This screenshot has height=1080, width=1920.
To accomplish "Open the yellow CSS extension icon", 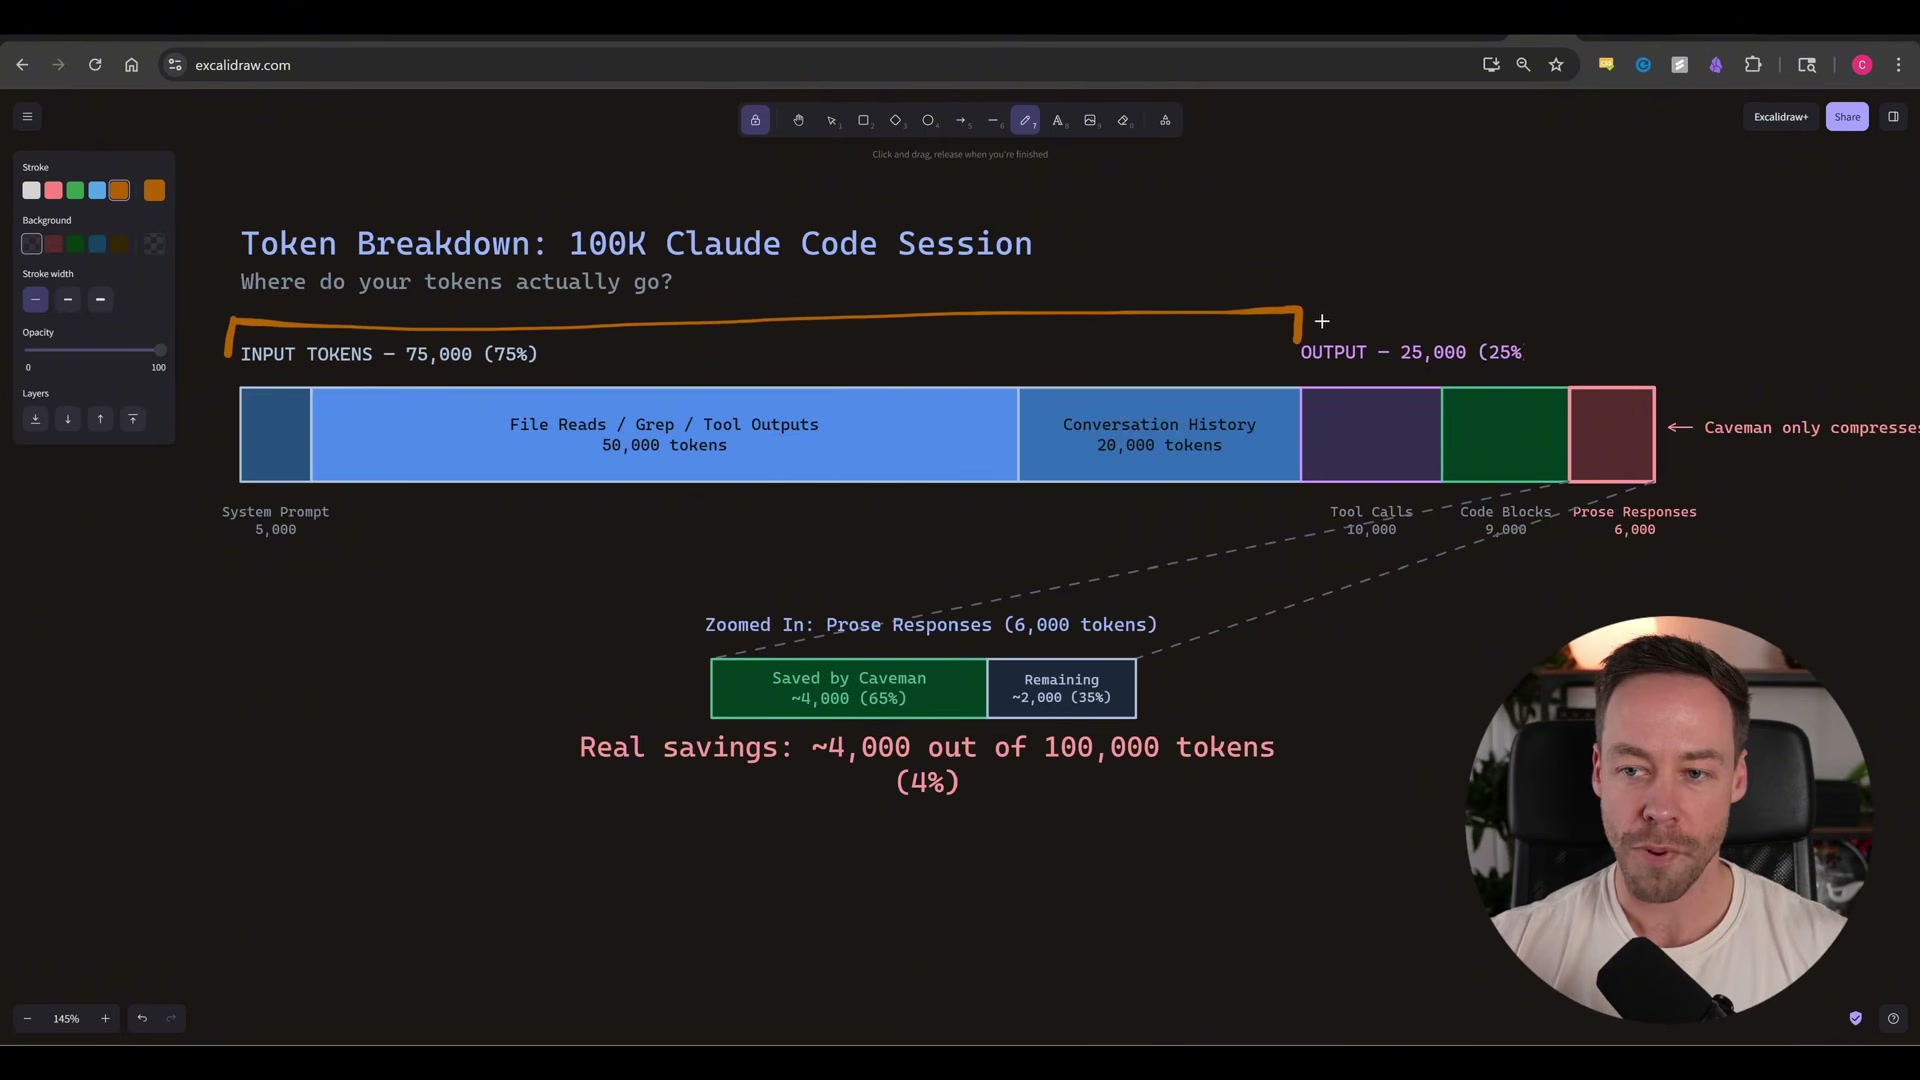I will 1606,65.
